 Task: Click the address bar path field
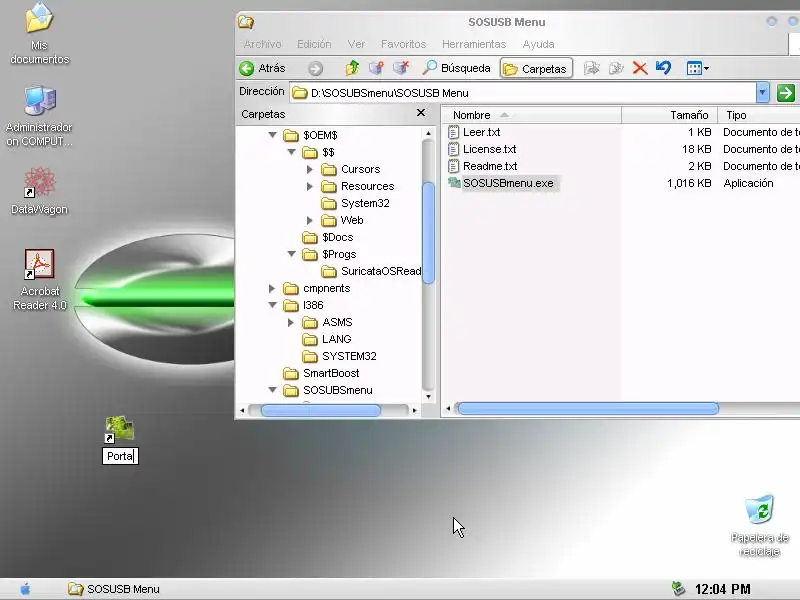coord(523,93)
